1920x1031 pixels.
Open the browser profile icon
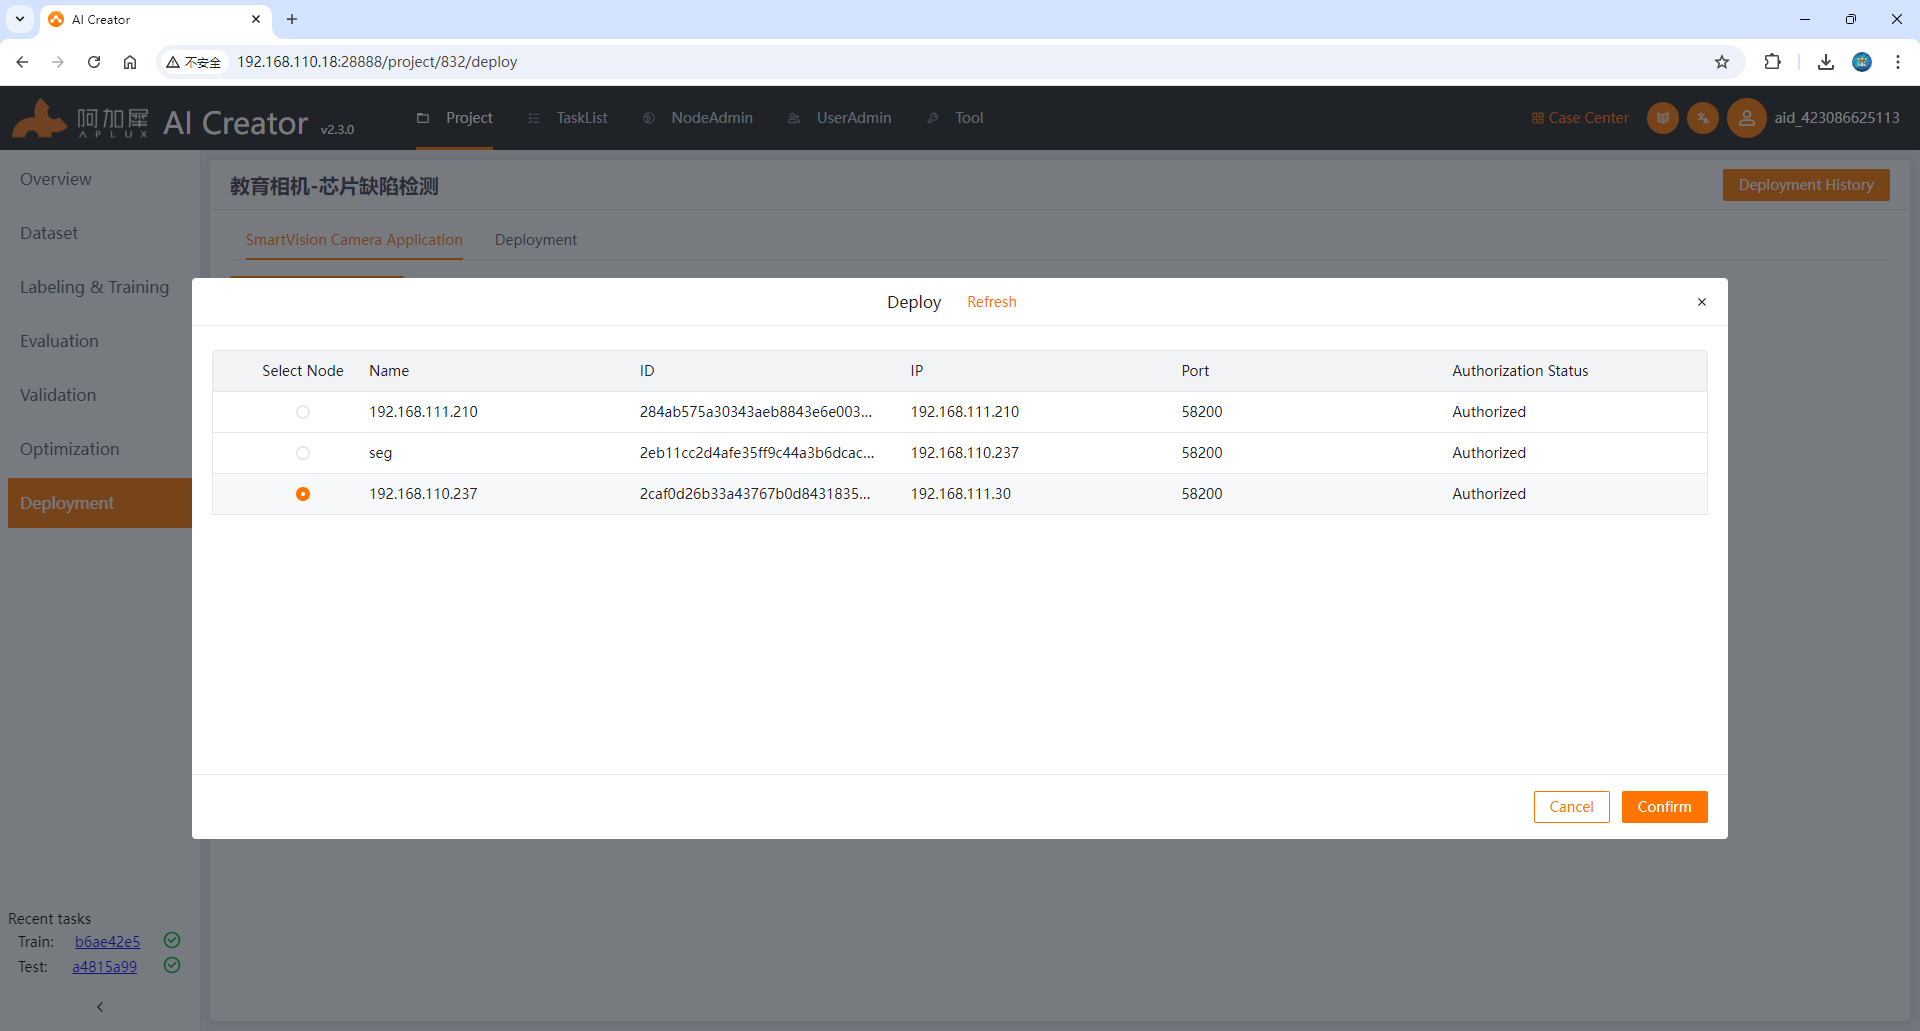(1862, 62)
